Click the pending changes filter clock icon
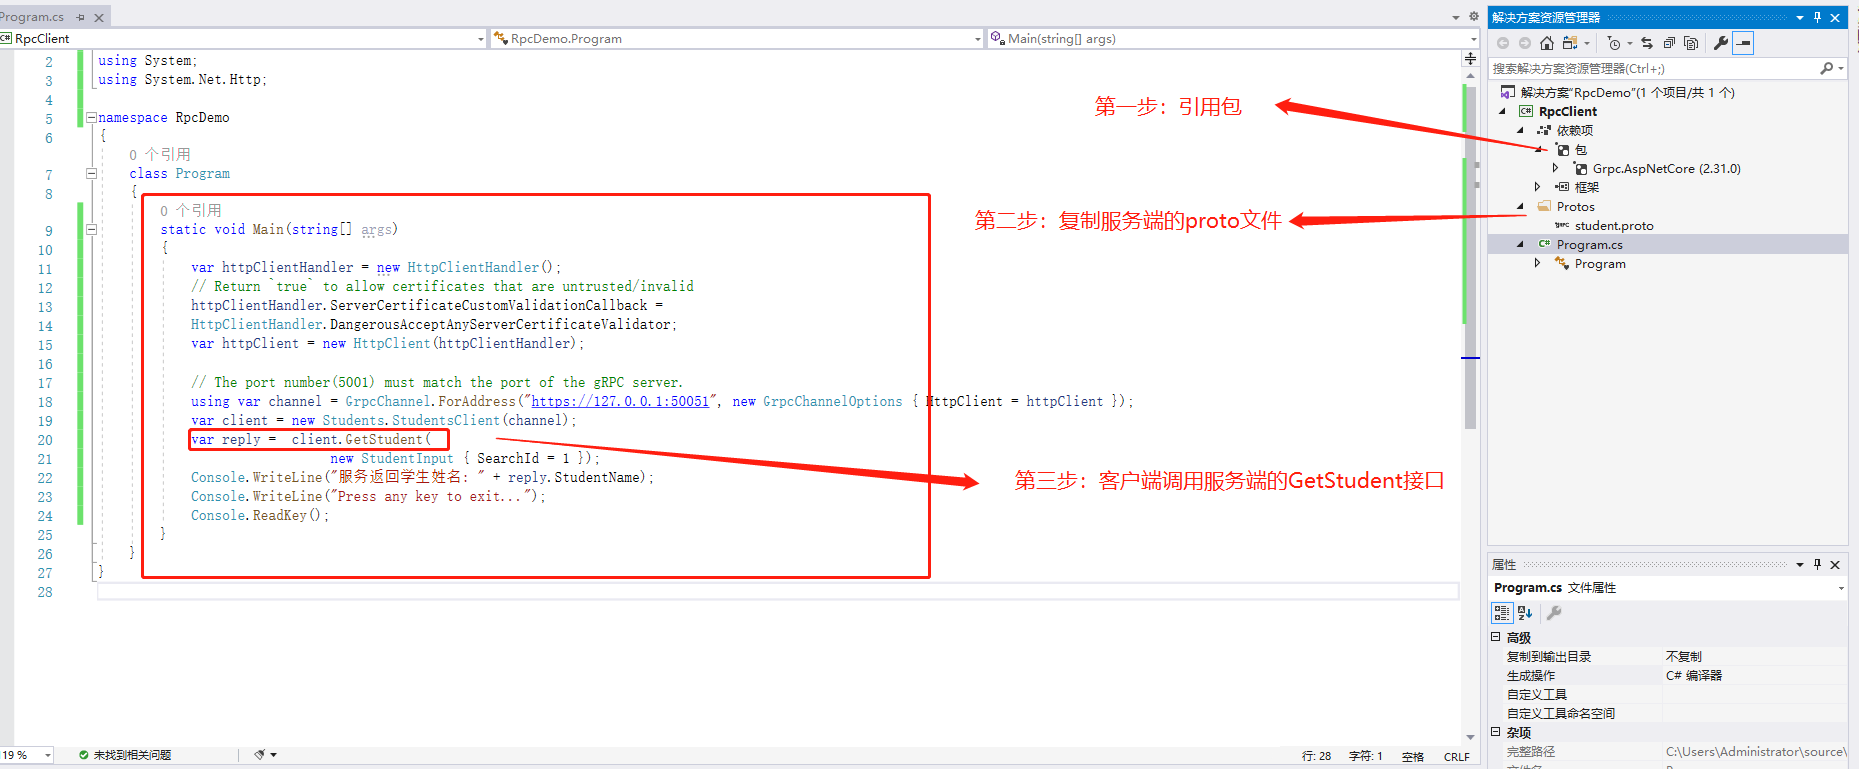The width and height of the screenshot is (1859, 769). click(x=1614, y=43)
